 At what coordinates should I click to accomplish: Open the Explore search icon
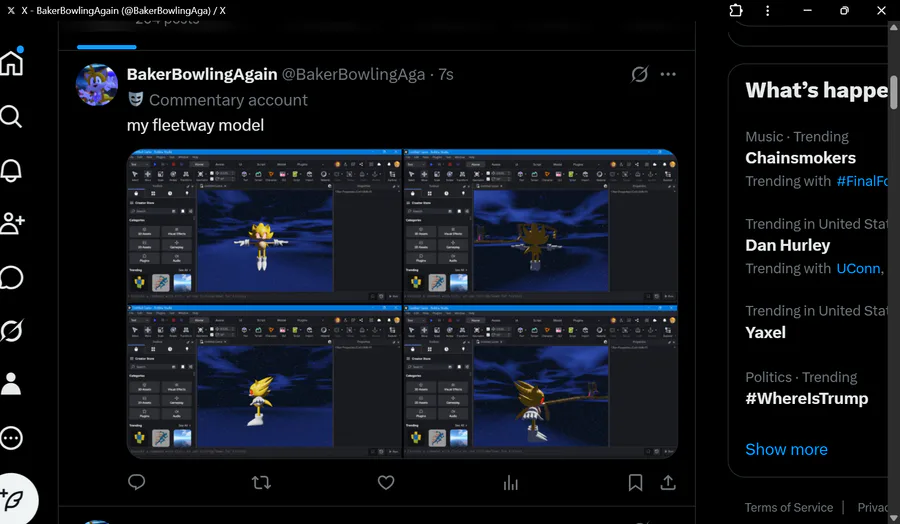(11, 117)
